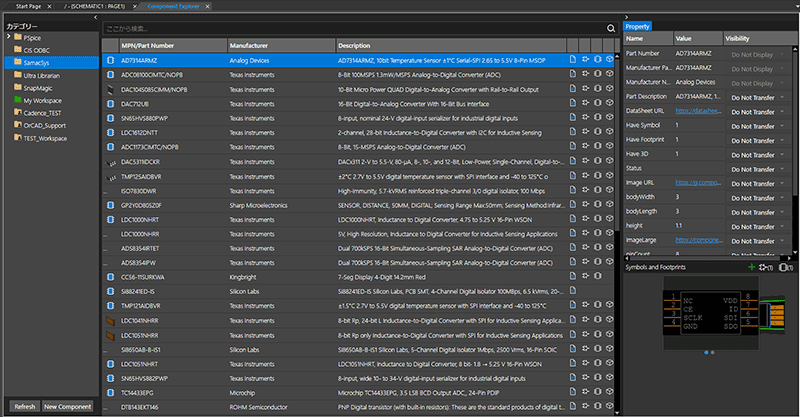Image resolution: width=800 pixels, height=417 pixels.
Task: Click the Refresh button
Action: [x=24, y=406]
